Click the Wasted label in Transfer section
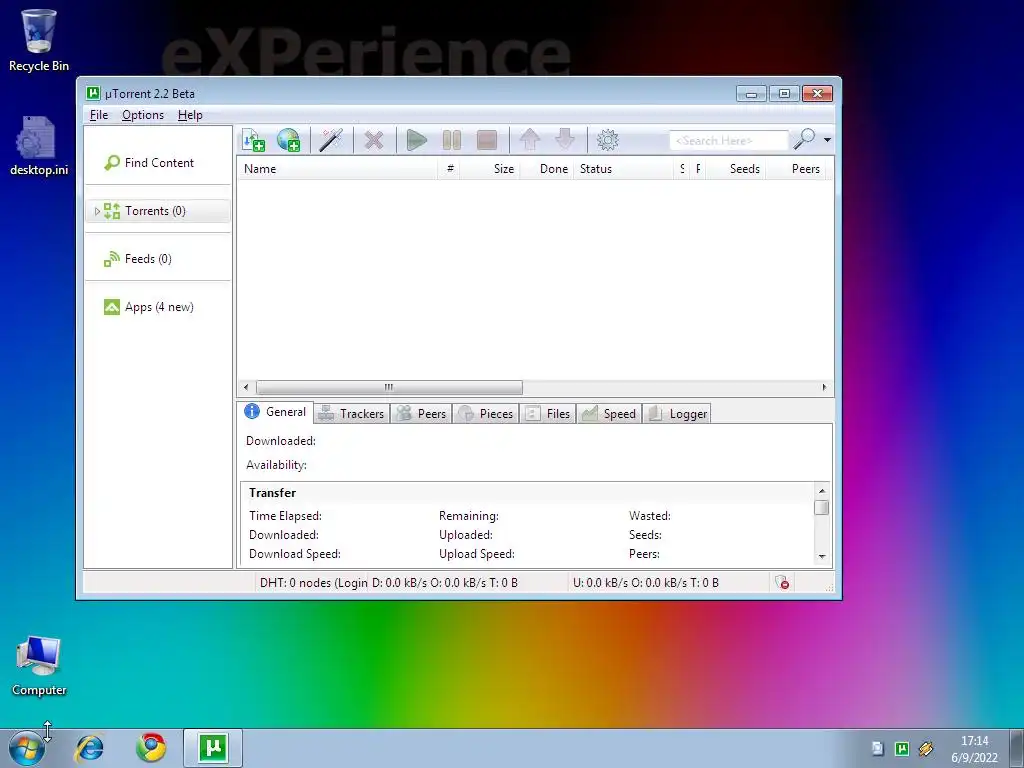 click(650, 516)
